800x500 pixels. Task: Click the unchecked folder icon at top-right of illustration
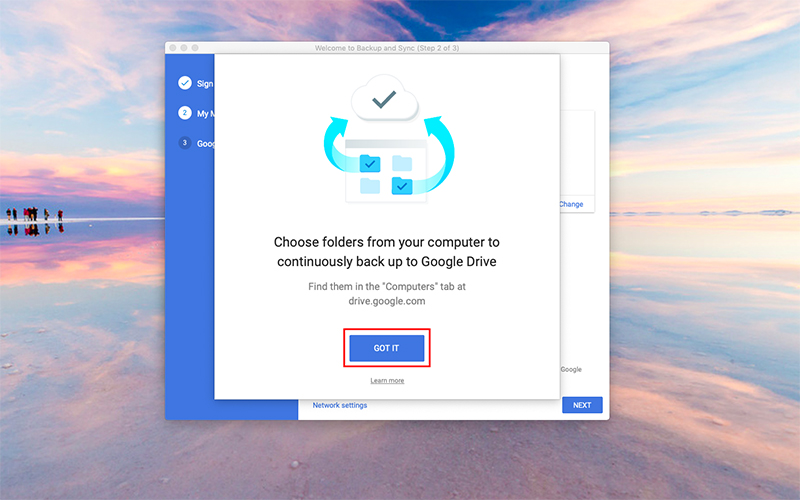(402, 163)
